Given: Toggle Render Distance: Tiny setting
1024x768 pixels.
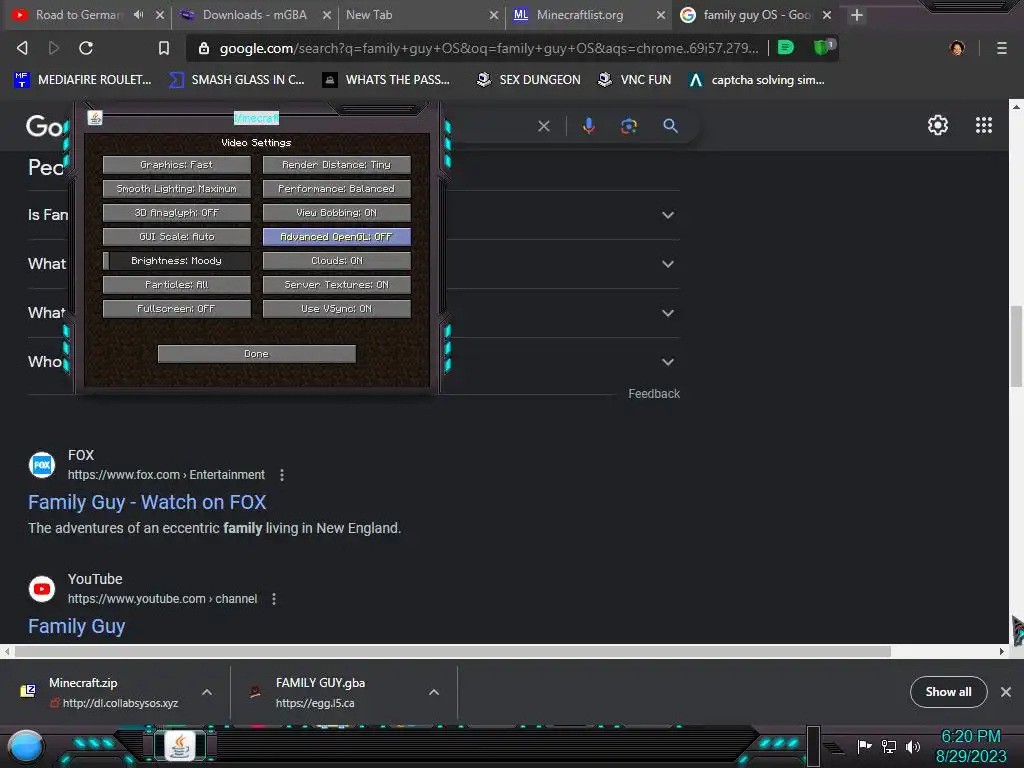Looking at the screenshot, I should 336,165.
